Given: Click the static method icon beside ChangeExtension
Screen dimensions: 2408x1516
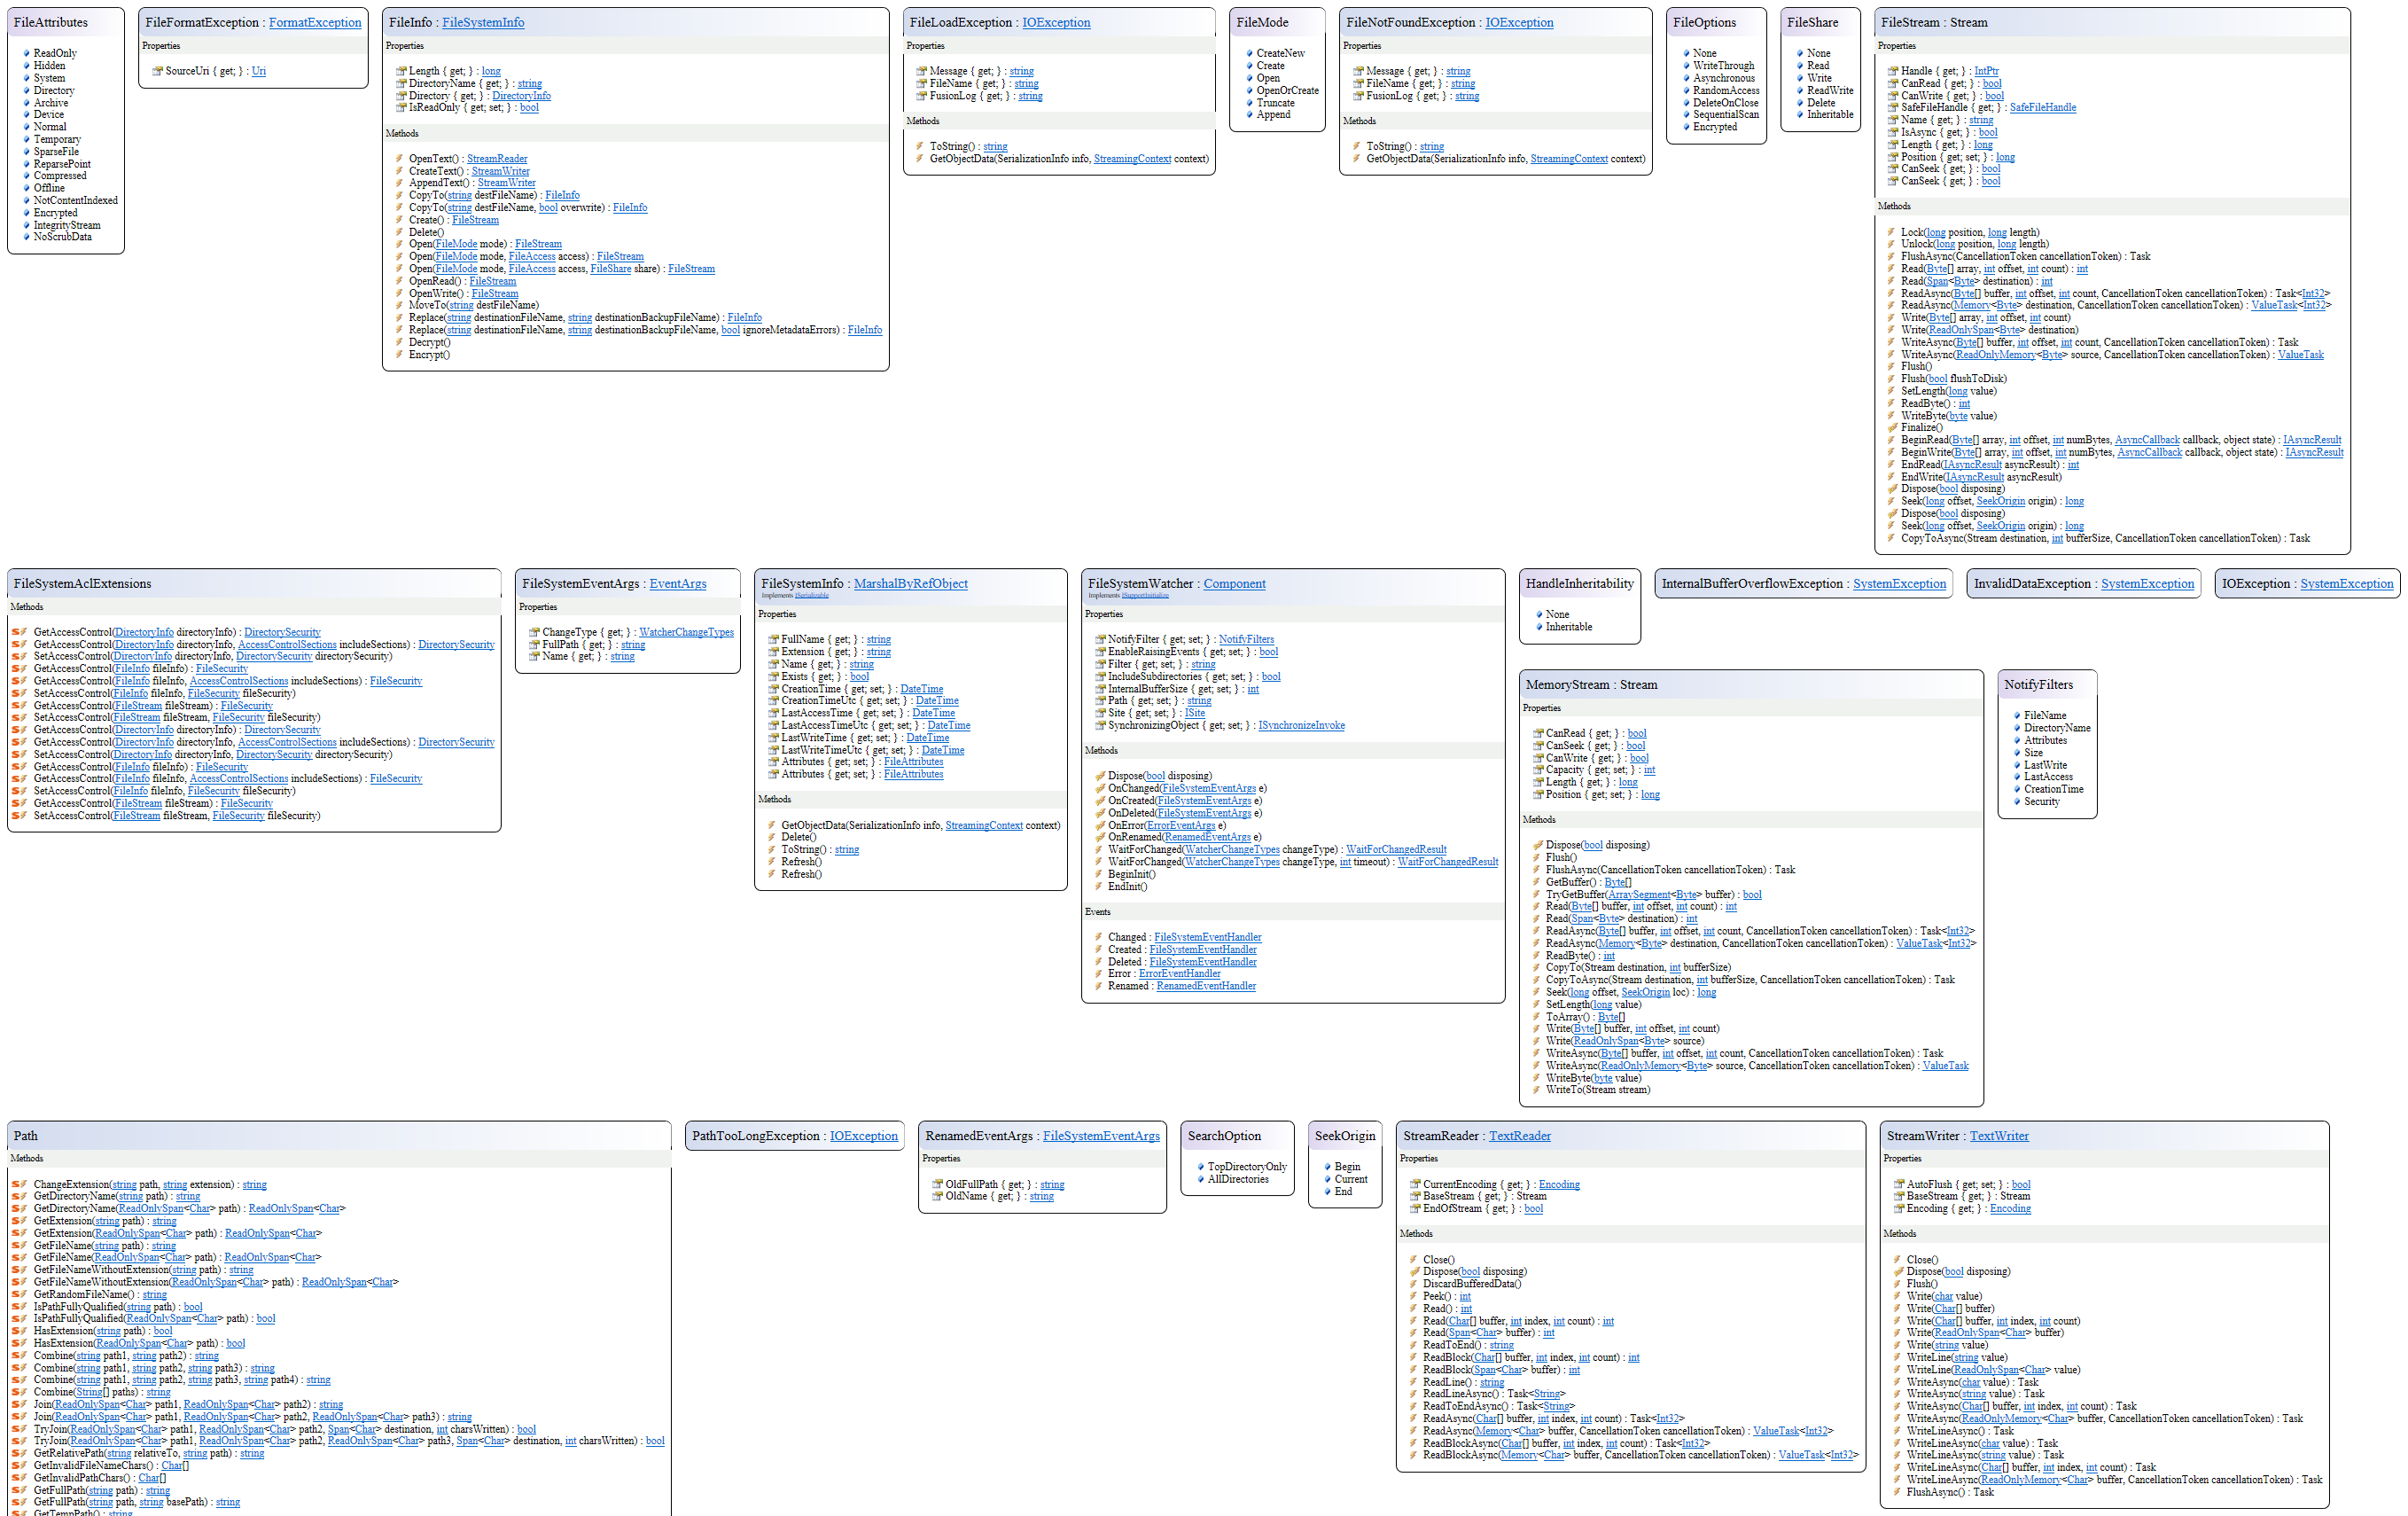Looking at the screenshot, I should 19,1184.
